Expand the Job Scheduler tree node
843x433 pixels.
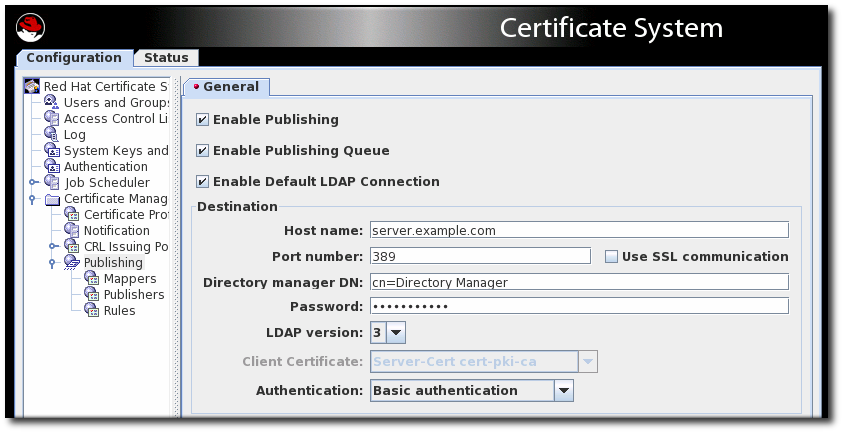pyautogui.click(x=34, y=183)
